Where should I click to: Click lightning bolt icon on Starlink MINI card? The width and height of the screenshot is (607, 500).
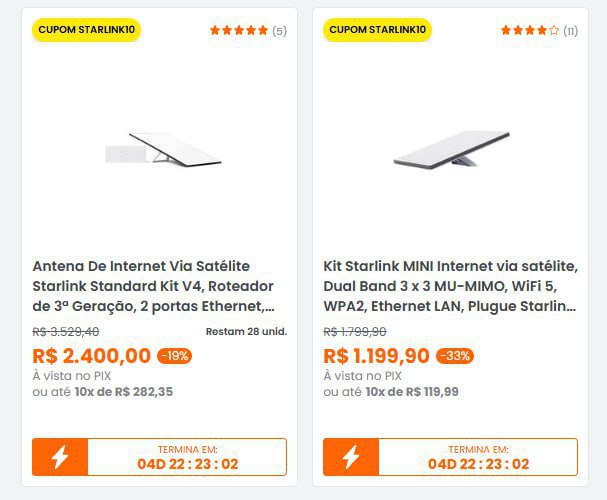(x=351, y=457)
